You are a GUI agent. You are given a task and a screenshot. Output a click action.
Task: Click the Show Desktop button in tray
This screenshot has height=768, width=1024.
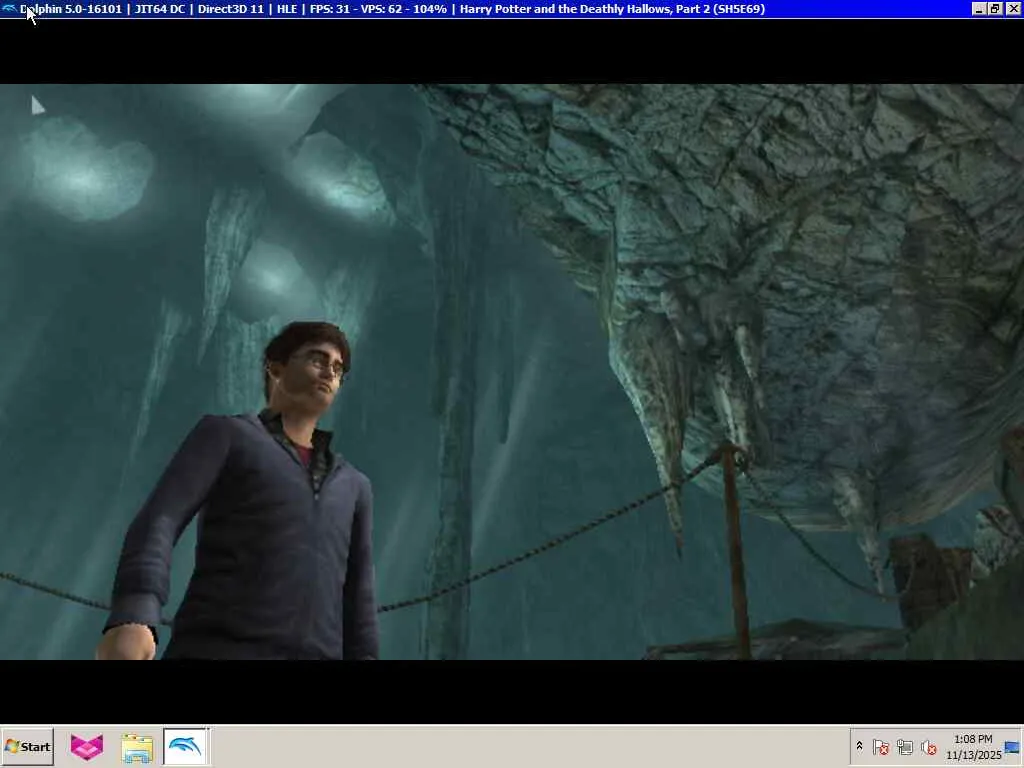[1014, 746]
